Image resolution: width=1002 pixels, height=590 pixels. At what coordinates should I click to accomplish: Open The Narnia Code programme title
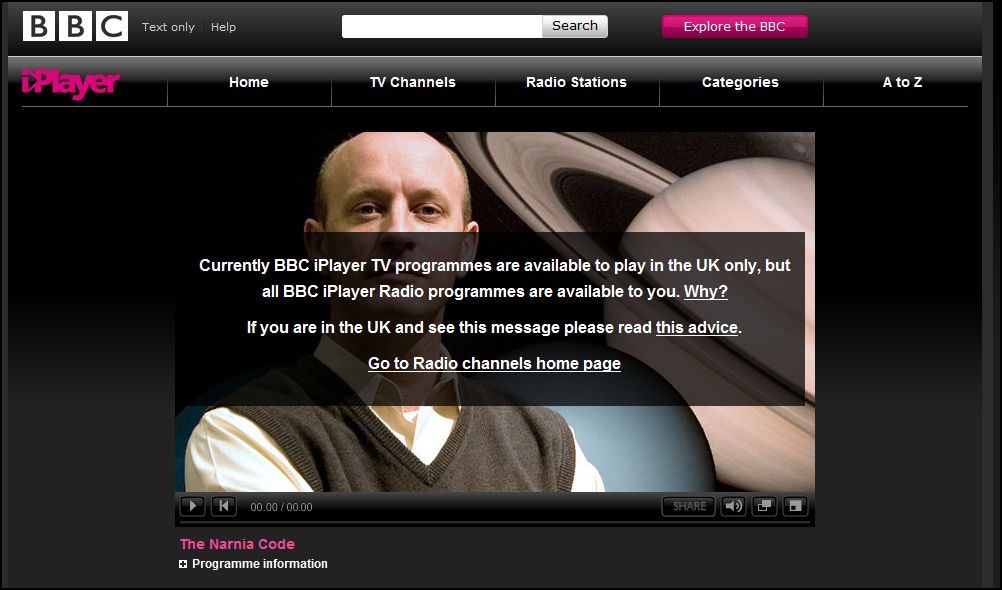pos(237,544)
